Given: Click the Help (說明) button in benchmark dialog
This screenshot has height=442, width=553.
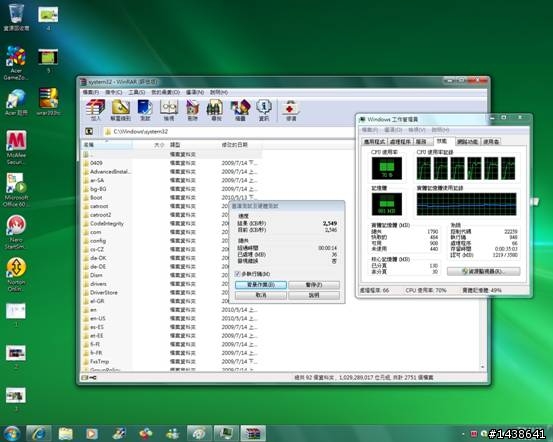Looking at the screenshot, I should coord(314,295).
